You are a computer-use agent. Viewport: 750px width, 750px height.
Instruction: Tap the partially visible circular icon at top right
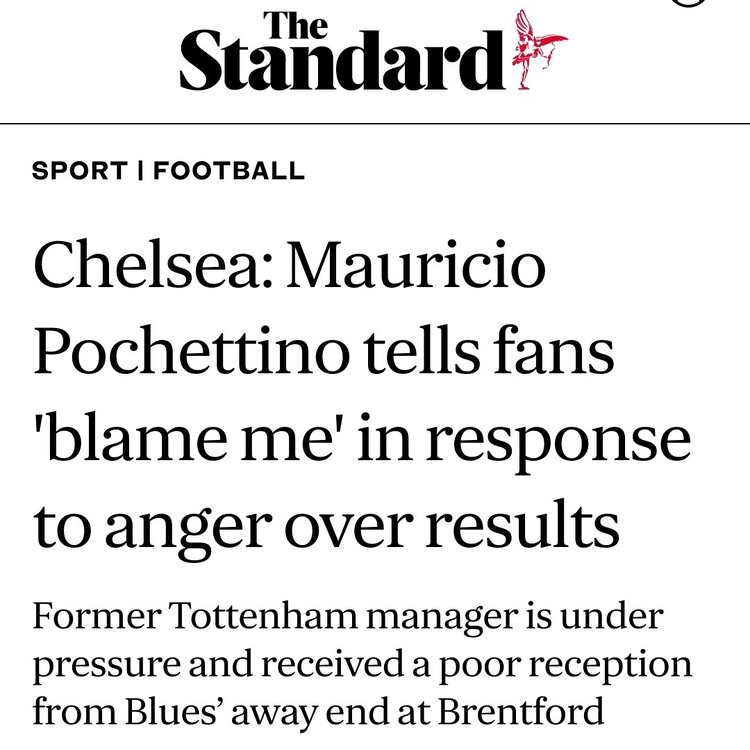688,3
